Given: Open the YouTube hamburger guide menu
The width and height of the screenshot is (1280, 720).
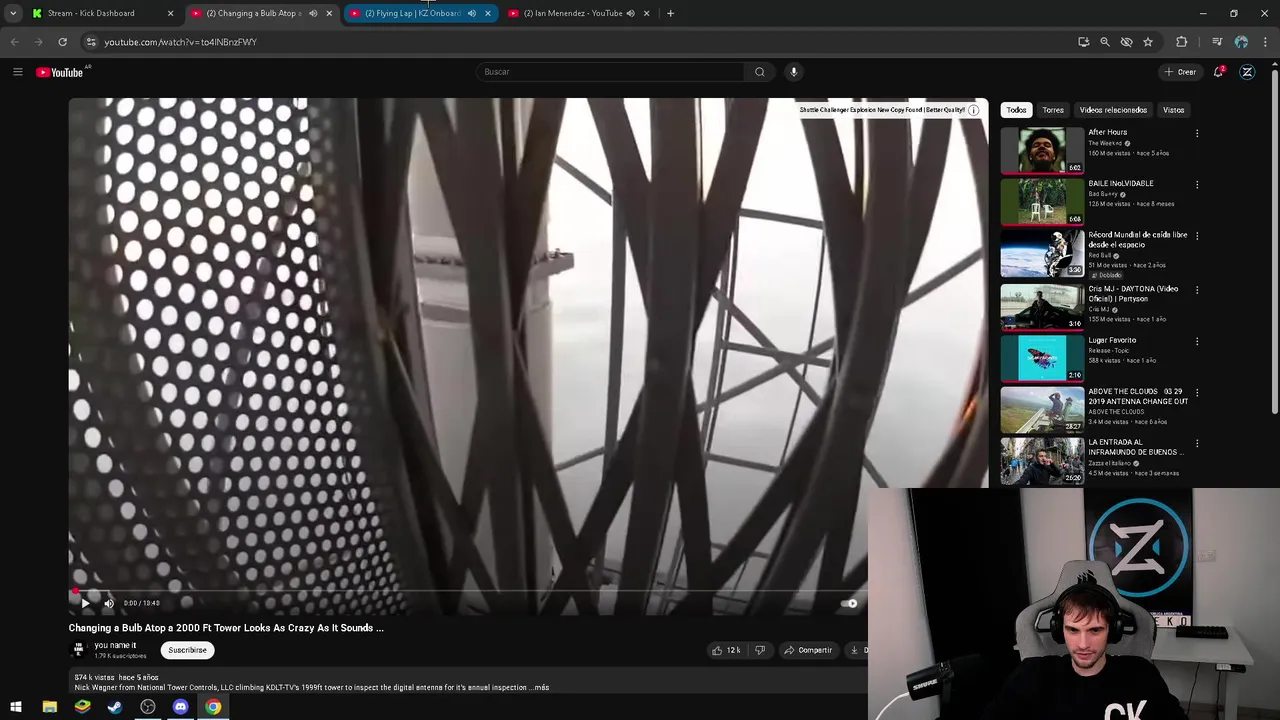Looking at the screenshot, I should (x=17, y=72).
